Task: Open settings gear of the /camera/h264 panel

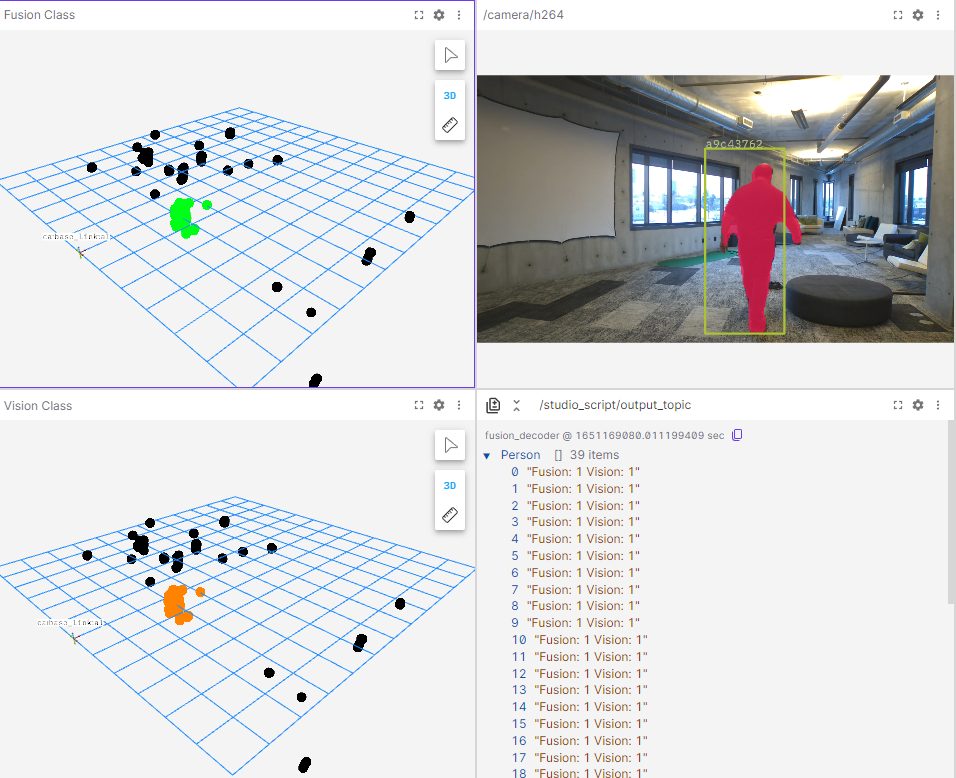Action: (x=918, y=15)
